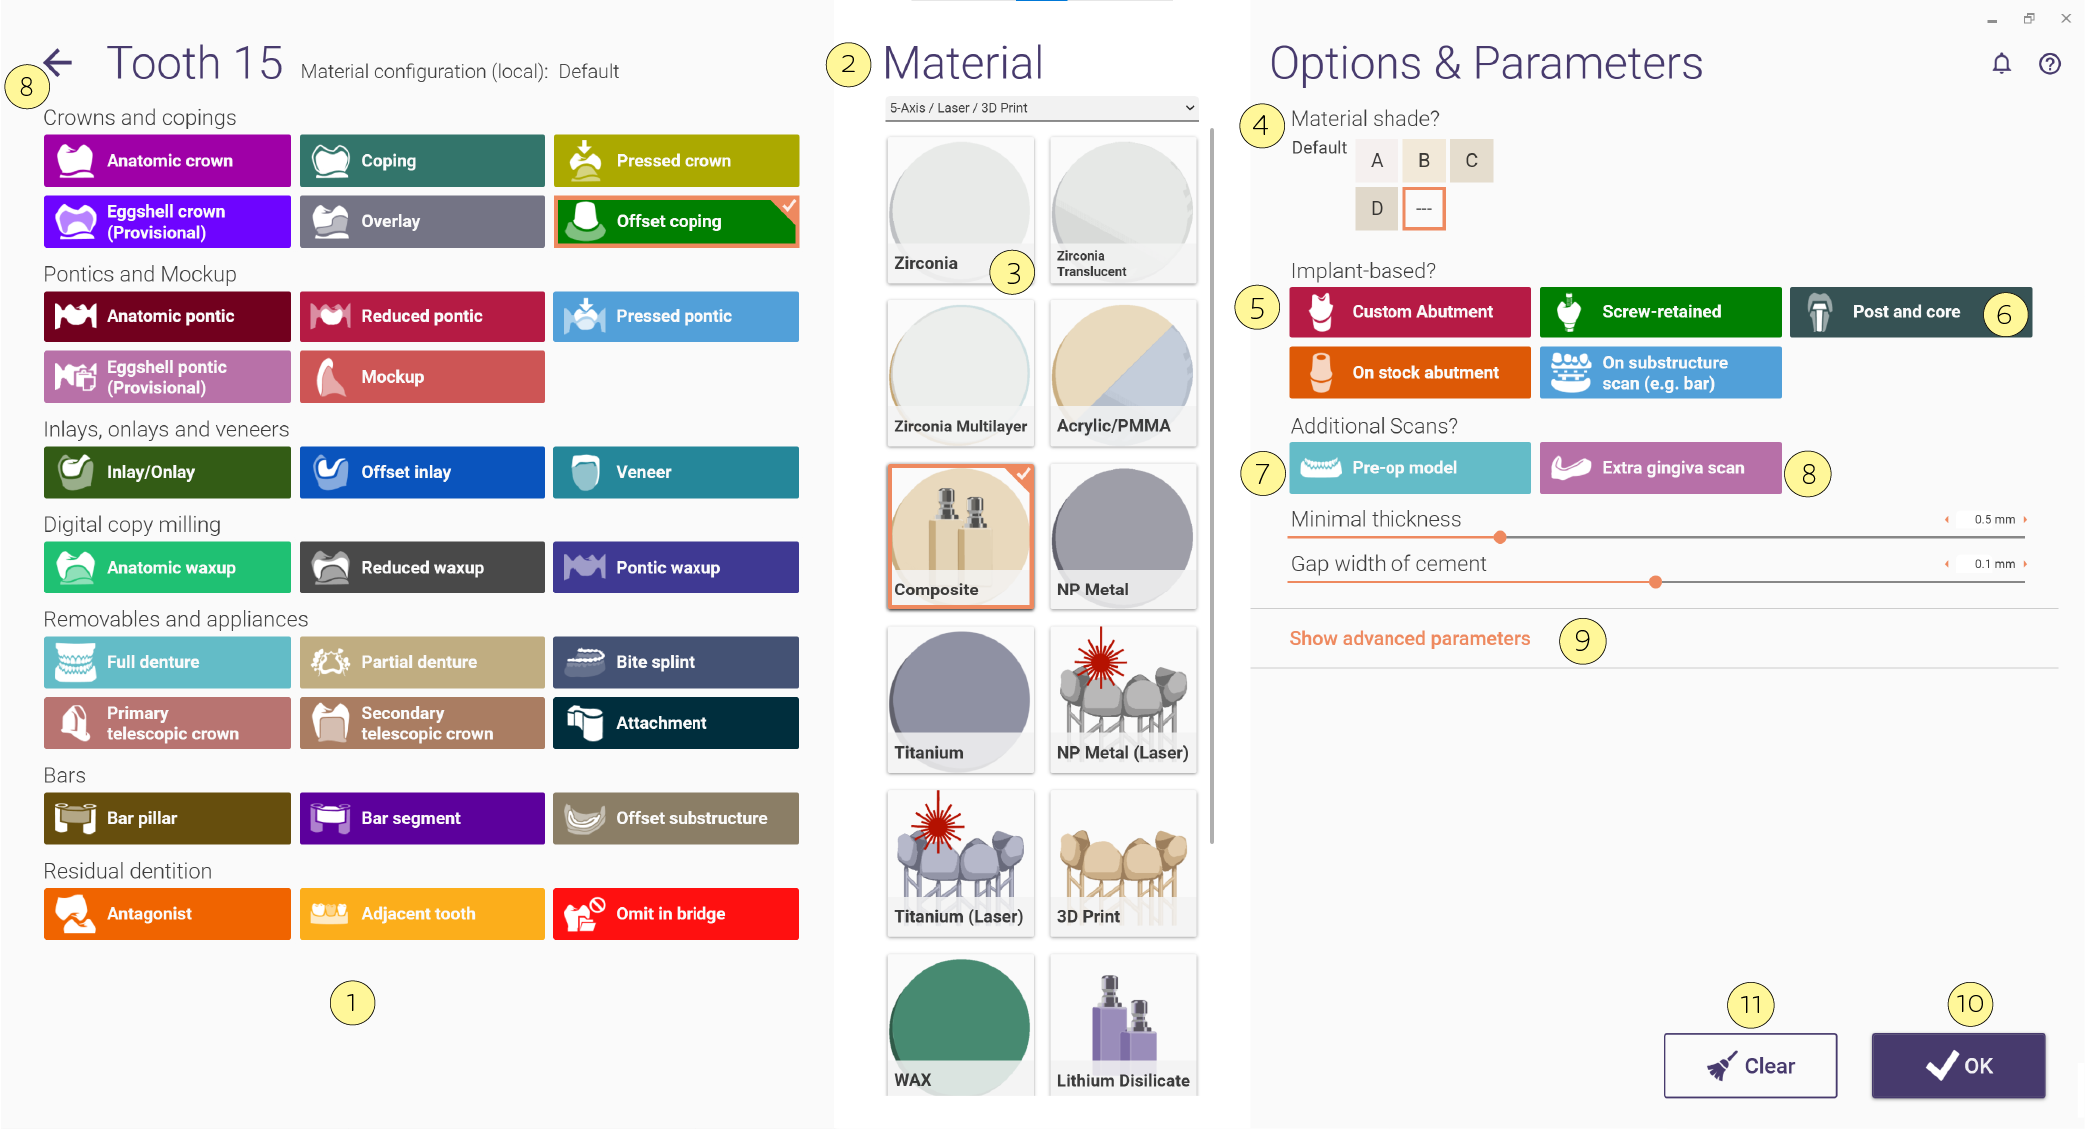Screen dimensions: 2085x1129
Task: Select material shade B swatch
Action: (1424, 161)
